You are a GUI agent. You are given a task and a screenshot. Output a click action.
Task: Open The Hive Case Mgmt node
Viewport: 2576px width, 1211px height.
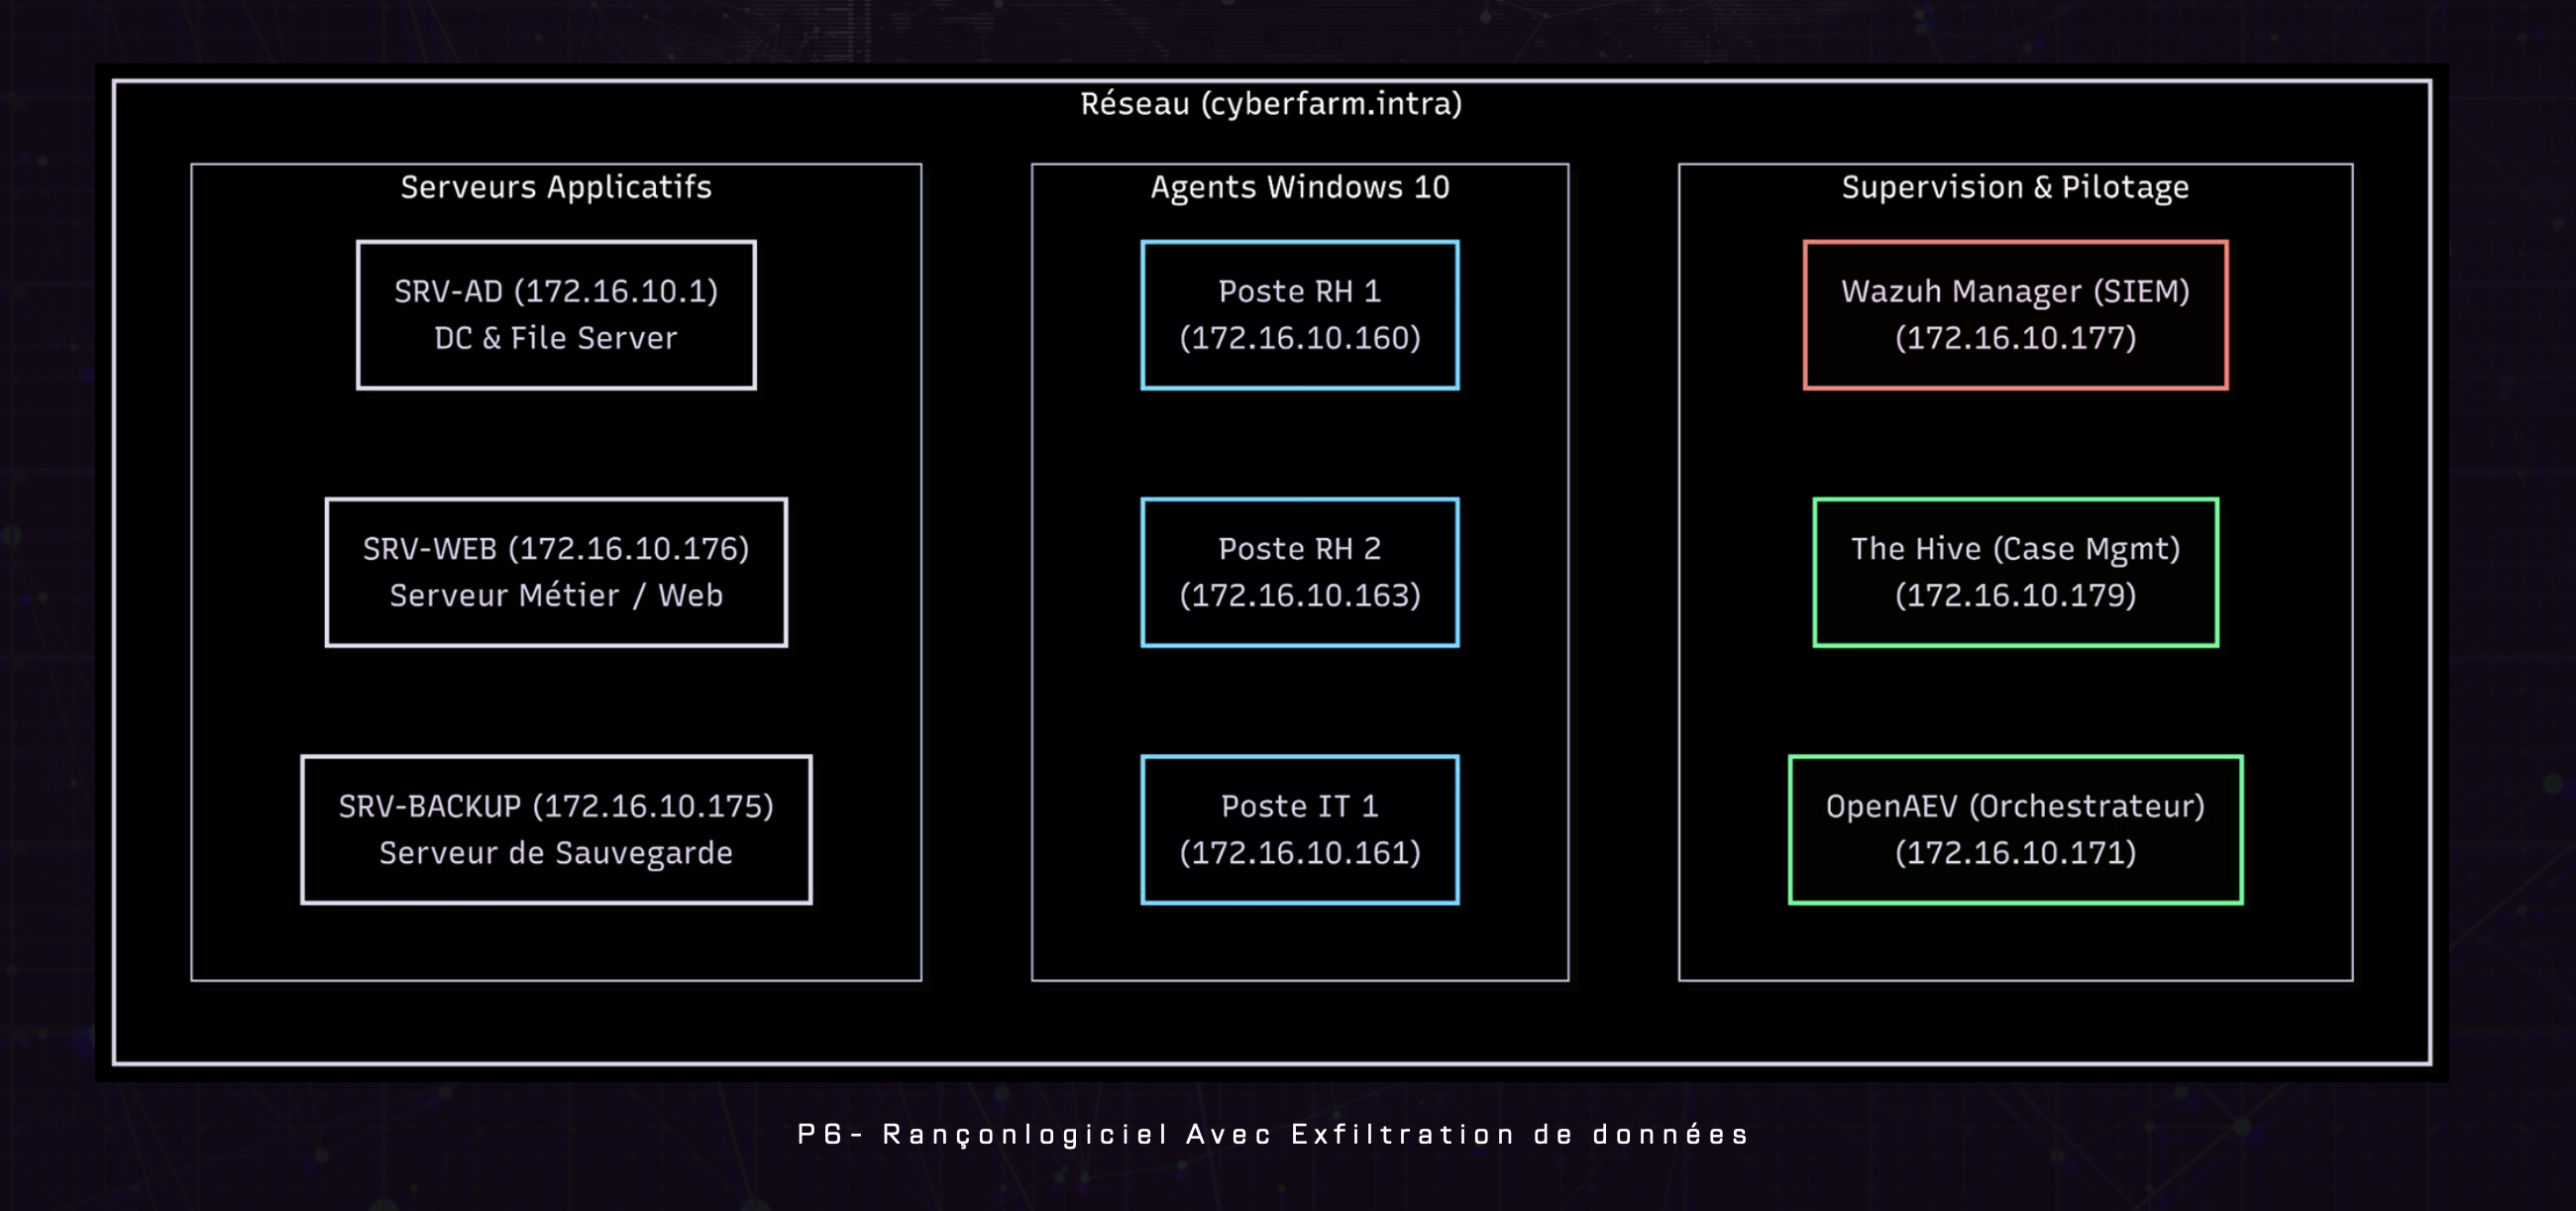pos(2015,571)
